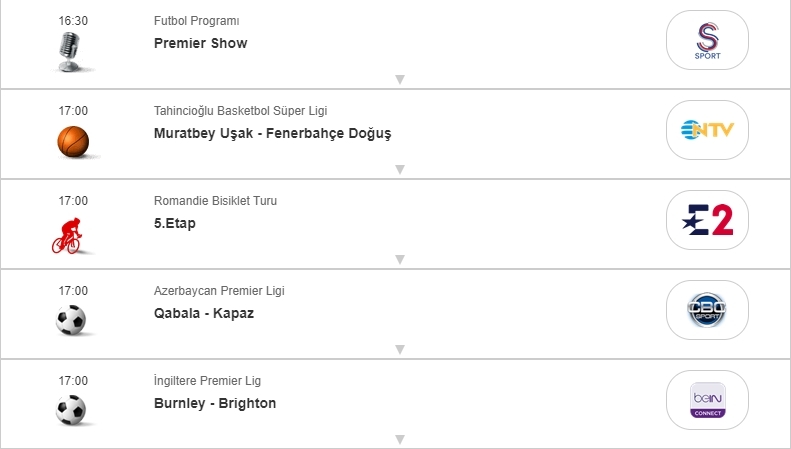Screen dimensions: 791x449
Task: Open the CBC Sport channel logo
Action: [707, 310]
